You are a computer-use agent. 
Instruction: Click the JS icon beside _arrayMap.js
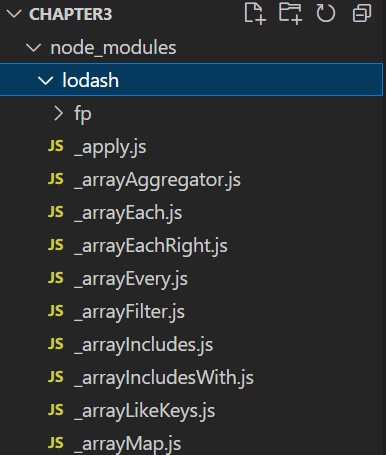coord(56,443)
